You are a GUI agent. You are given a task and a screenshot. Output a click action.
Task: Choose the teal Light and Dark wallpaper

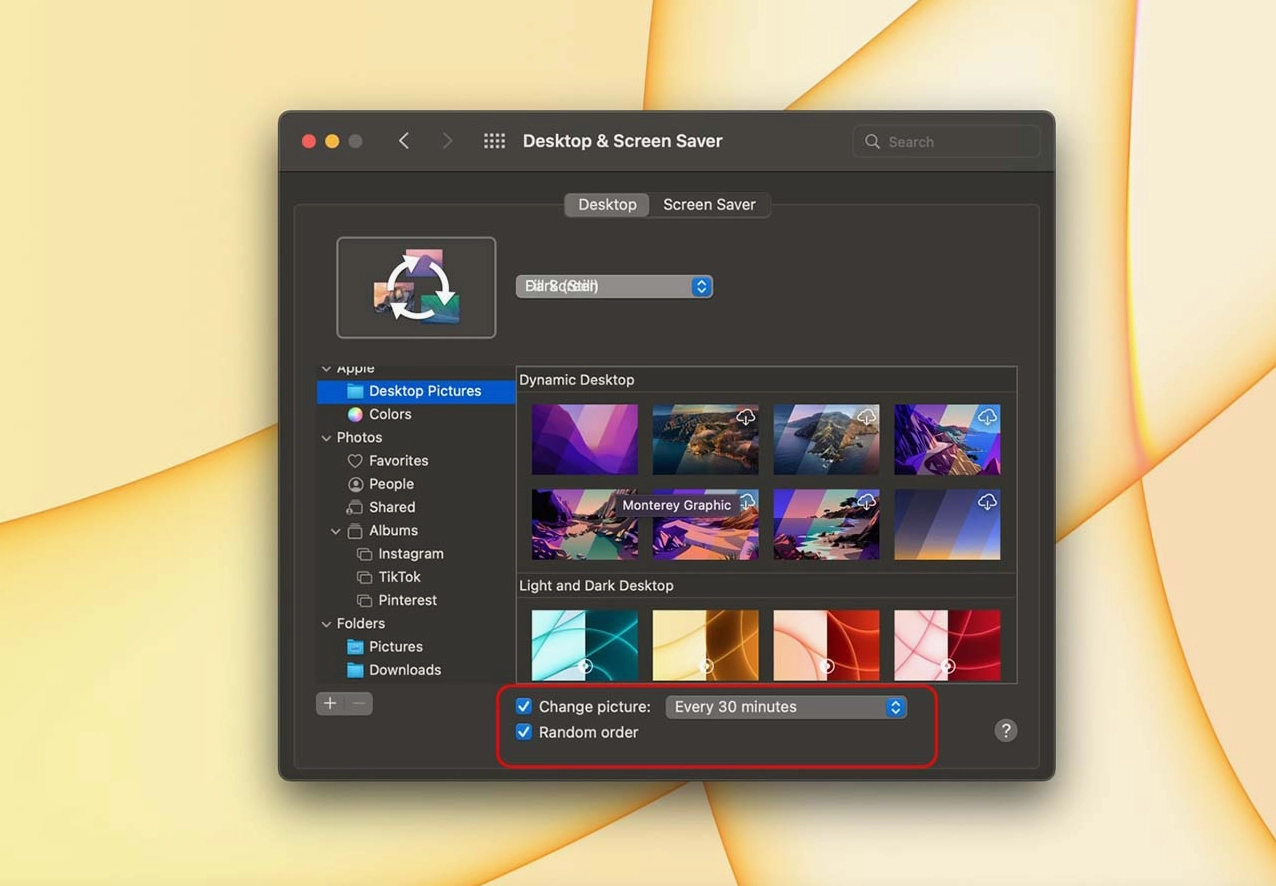584,645
